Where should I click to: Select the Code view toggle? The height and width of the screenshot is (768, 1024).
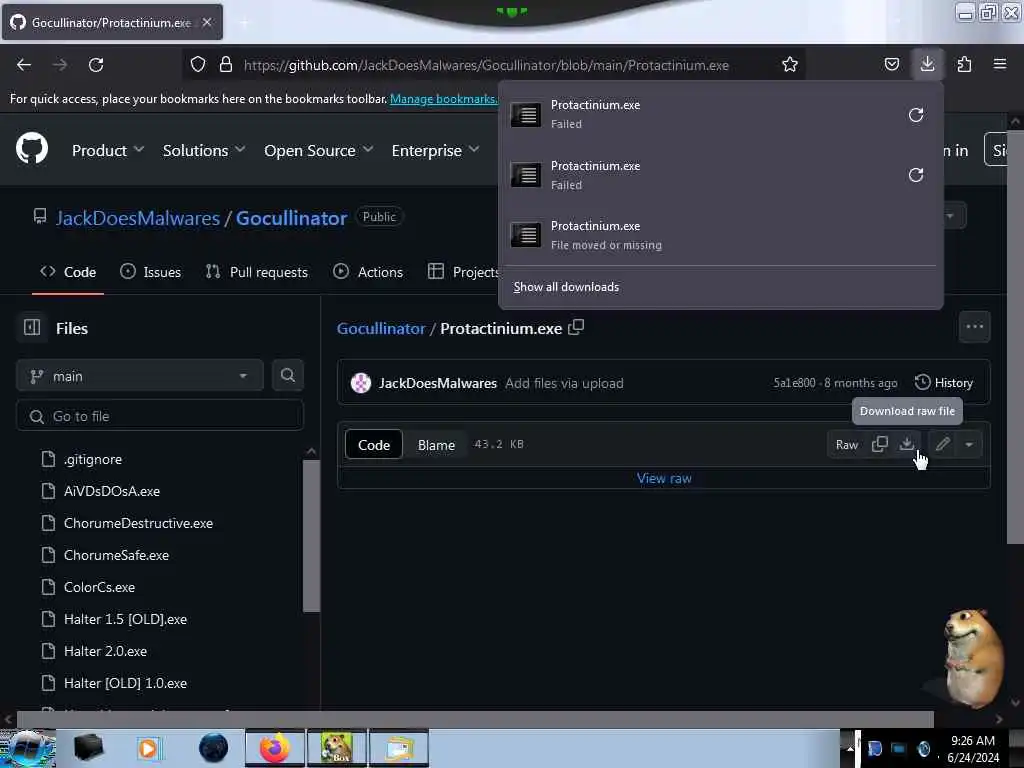(x=374, y=445)
